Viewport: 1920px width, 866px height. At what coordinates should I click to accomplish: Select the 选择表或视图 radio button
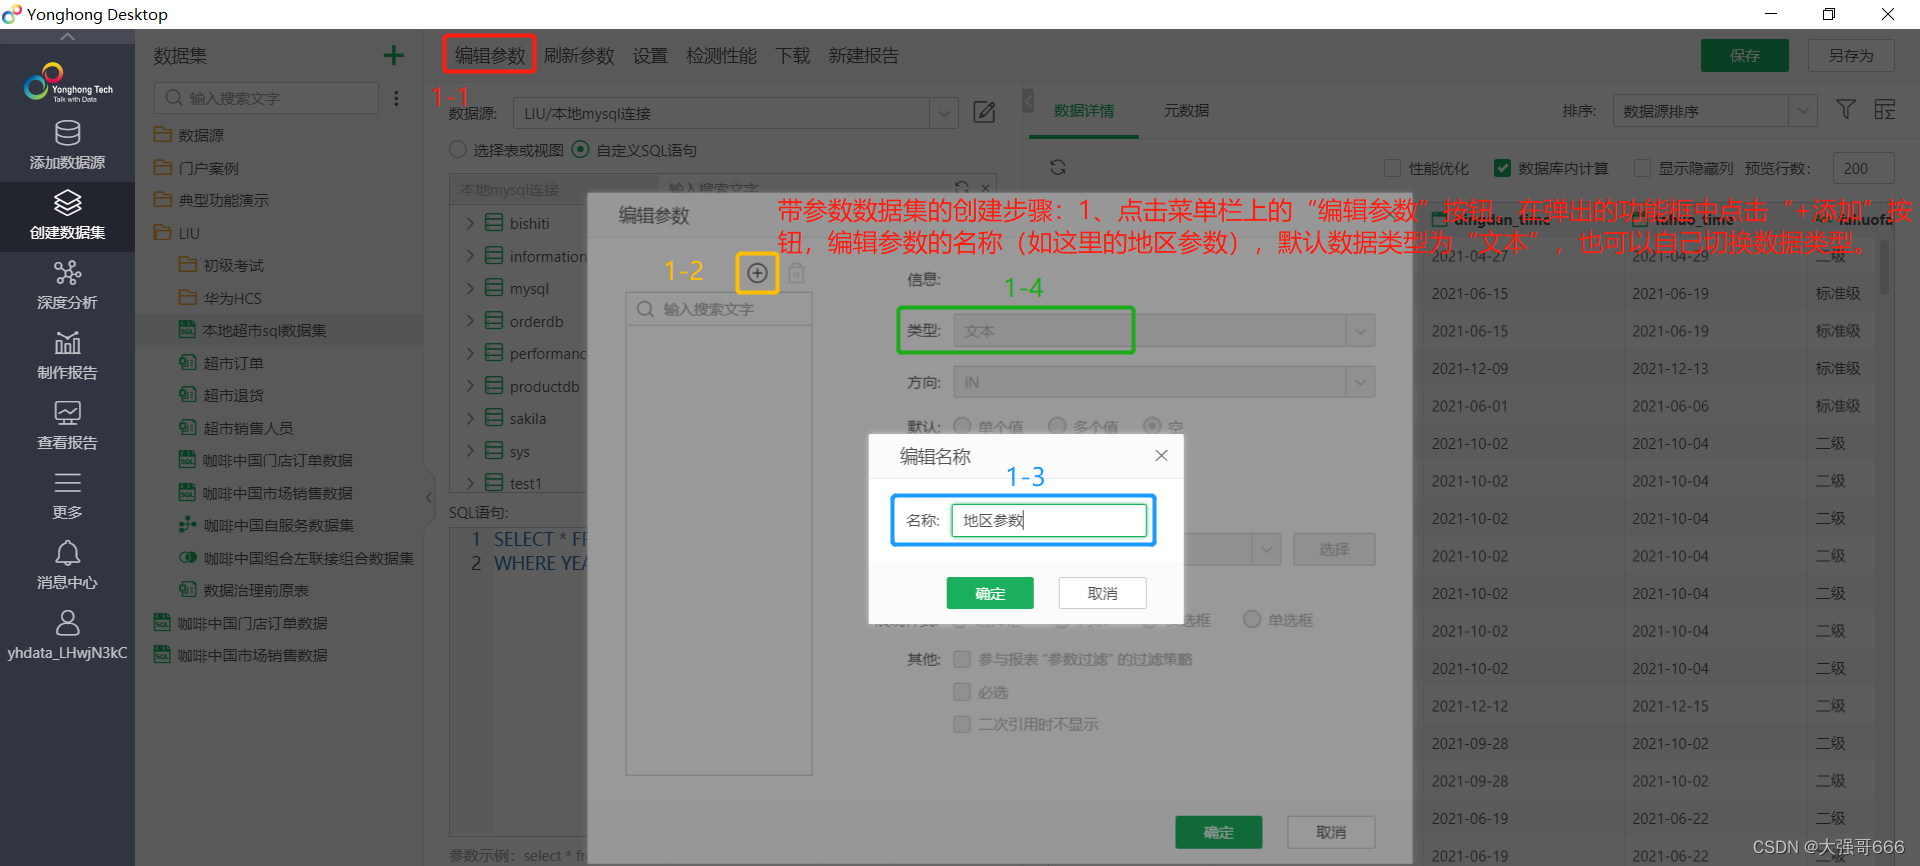458,150
